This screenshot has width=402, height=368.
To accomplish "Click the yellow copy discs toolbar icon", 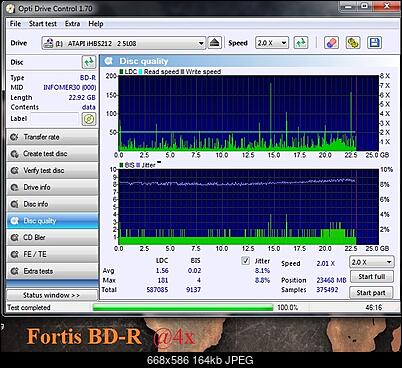I will (x=353, y=43).
